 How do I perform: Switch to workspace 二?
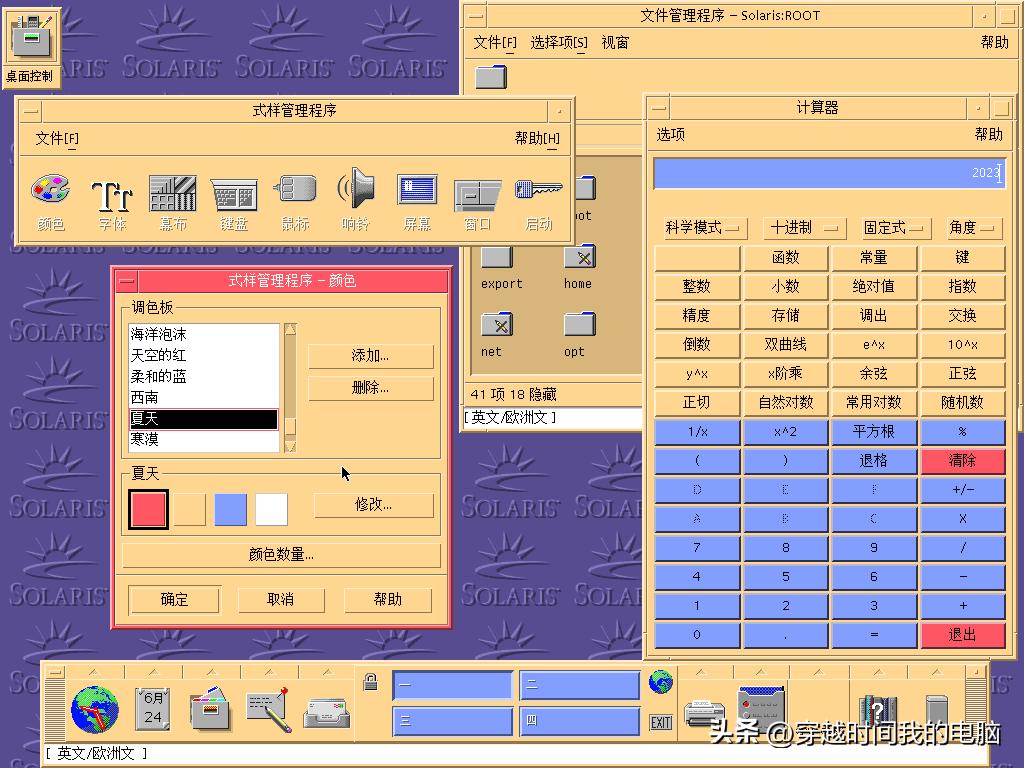coord(580,685)
